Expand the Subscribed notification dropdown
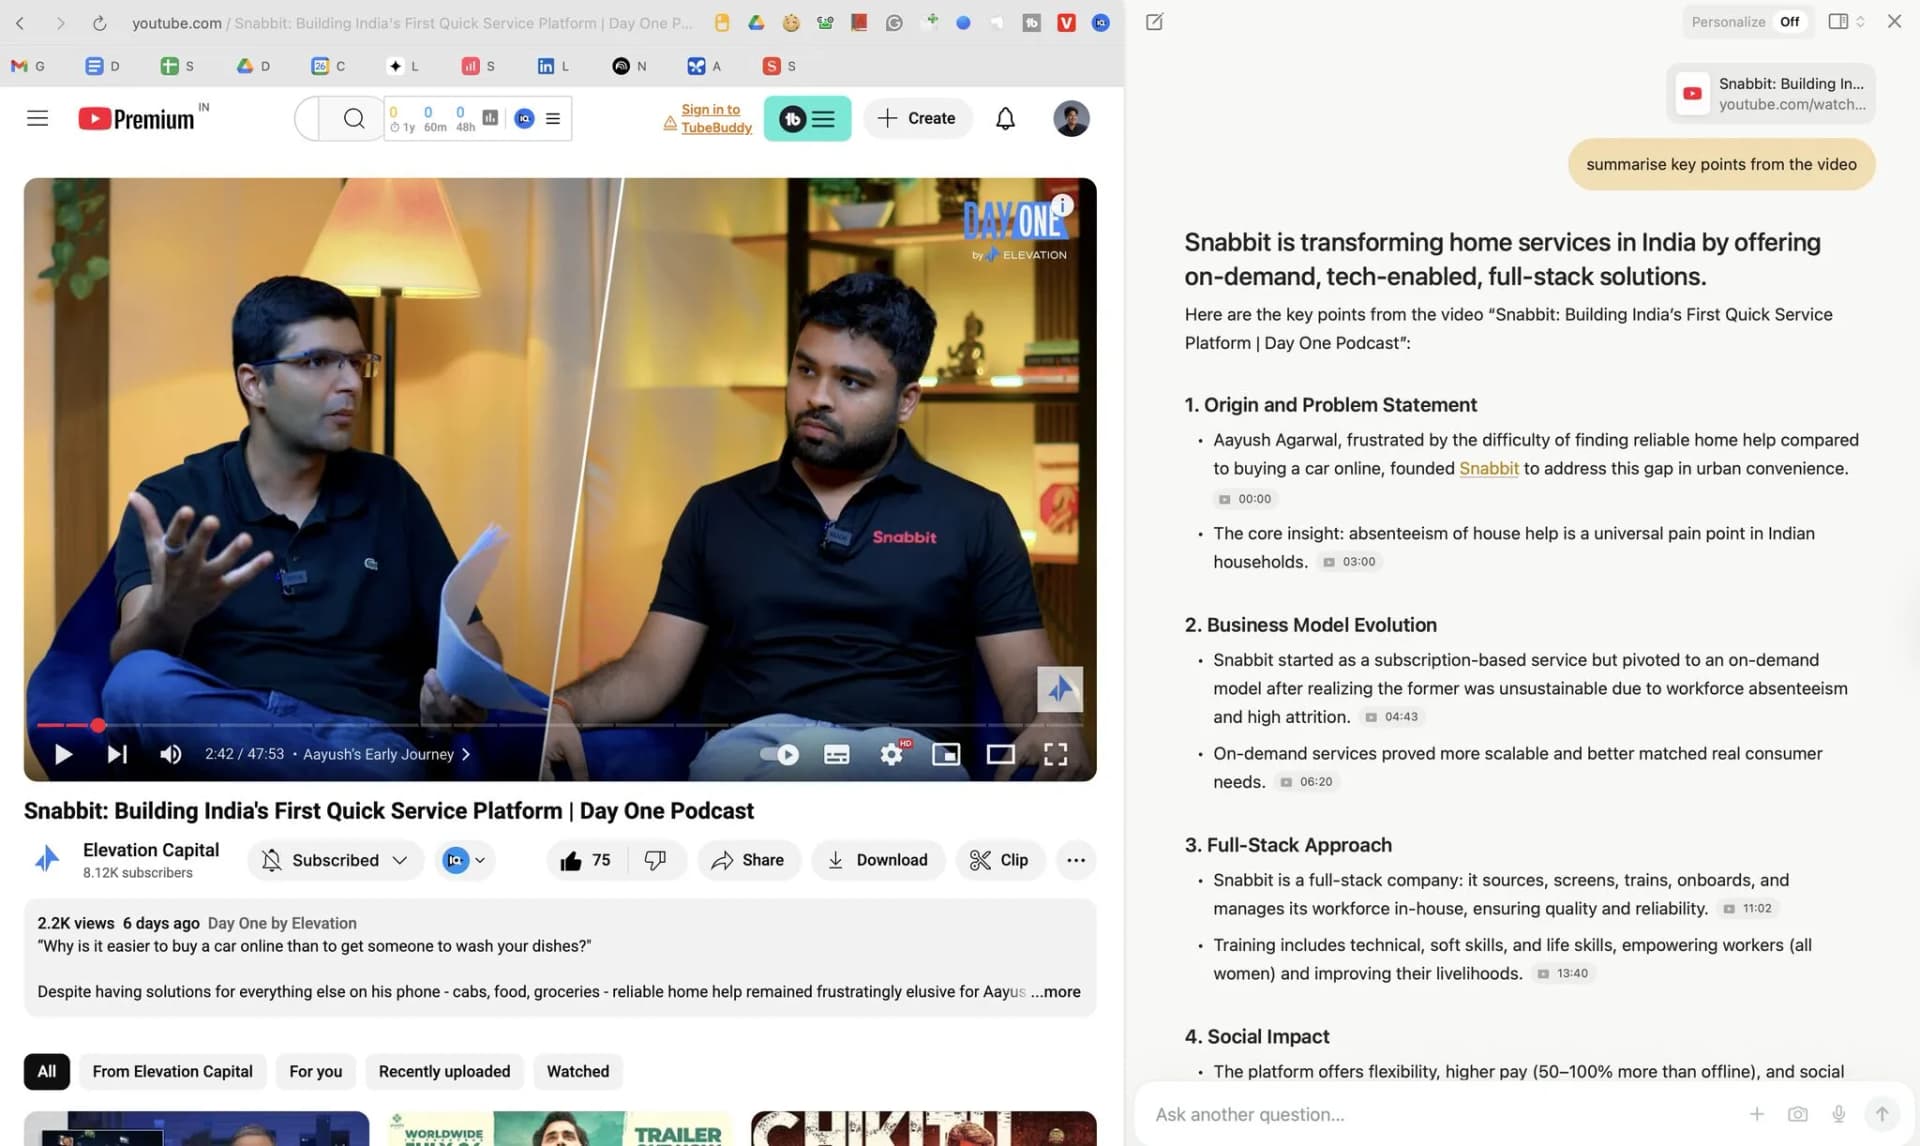1920x1146 pixels. [335, 860]
